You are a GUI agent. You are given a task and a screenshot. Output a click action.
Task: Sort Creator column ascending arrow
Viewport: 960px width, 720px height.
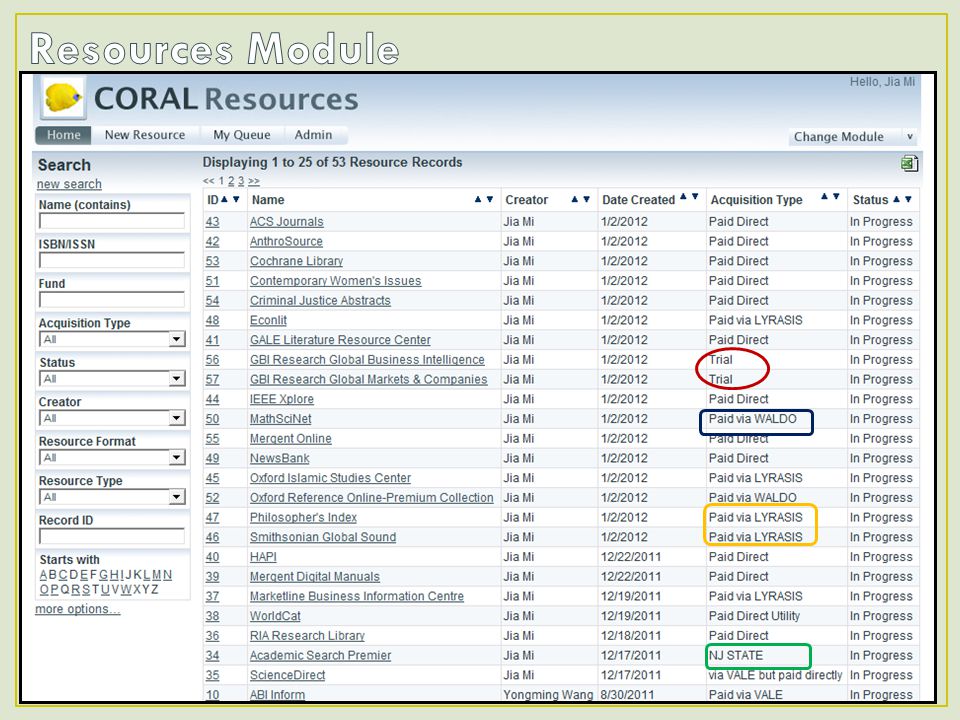(x=575, y=199)
